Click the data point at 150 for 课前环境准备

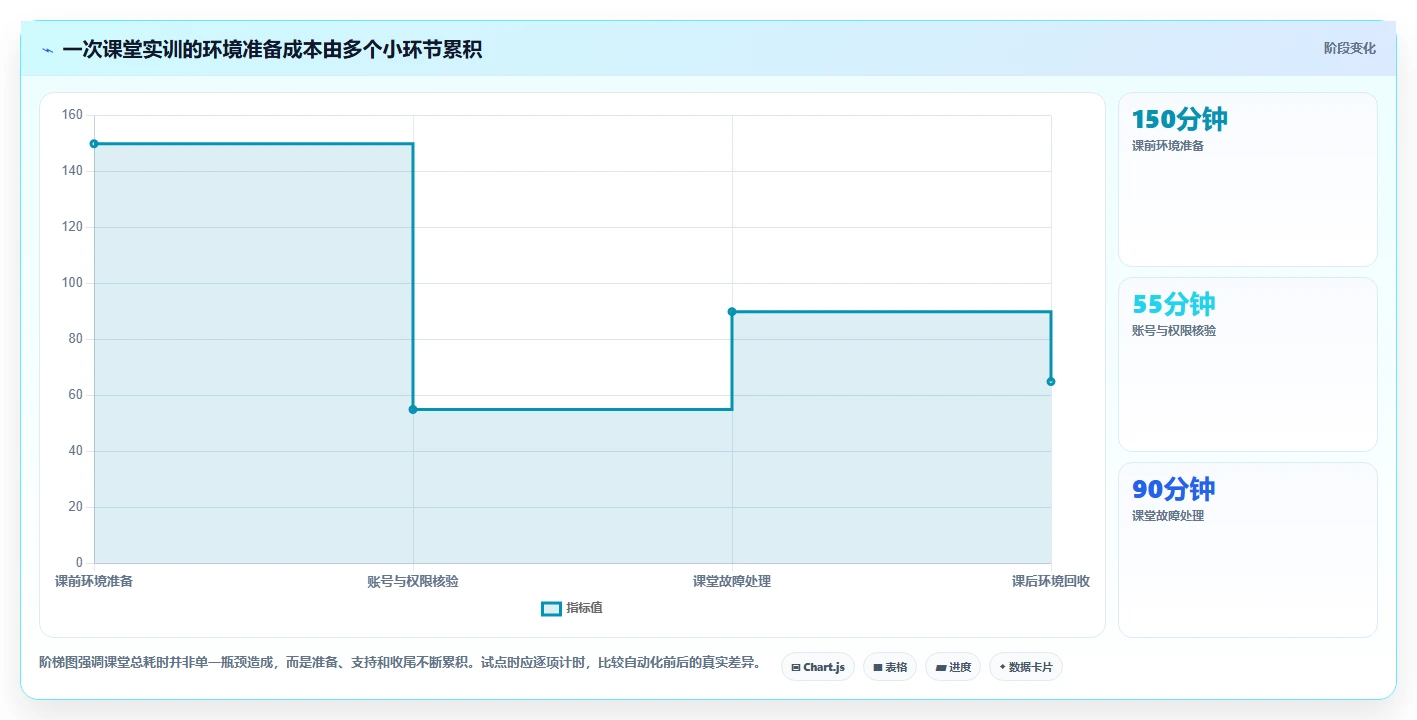[94, 144]
